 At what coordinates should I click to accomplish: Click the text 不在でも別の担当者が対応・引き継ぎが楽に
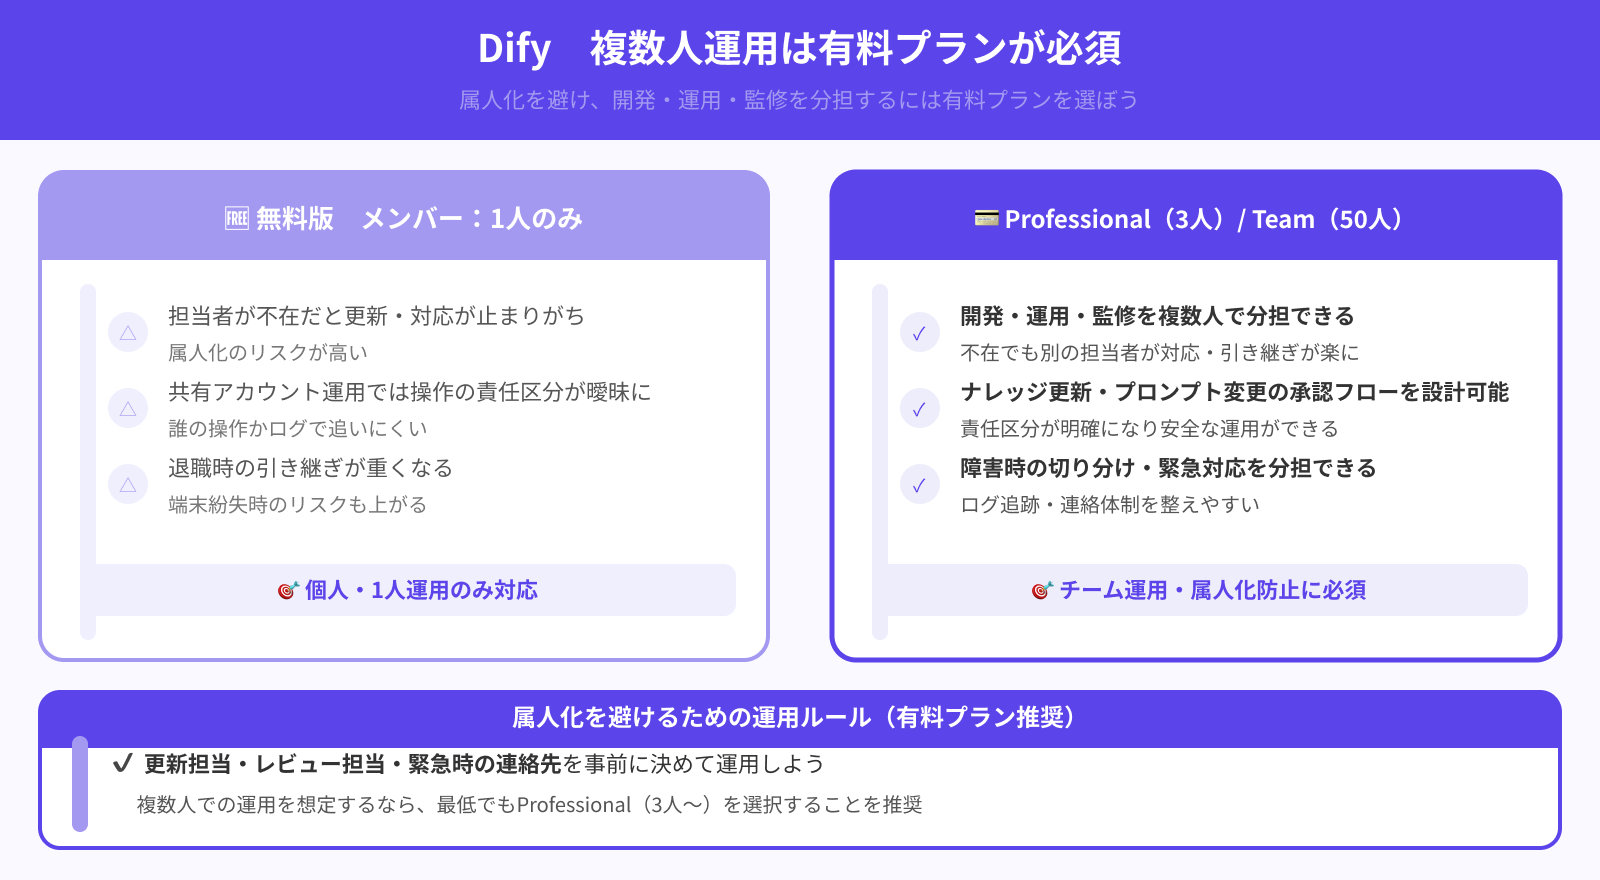tap(1160, 353)
